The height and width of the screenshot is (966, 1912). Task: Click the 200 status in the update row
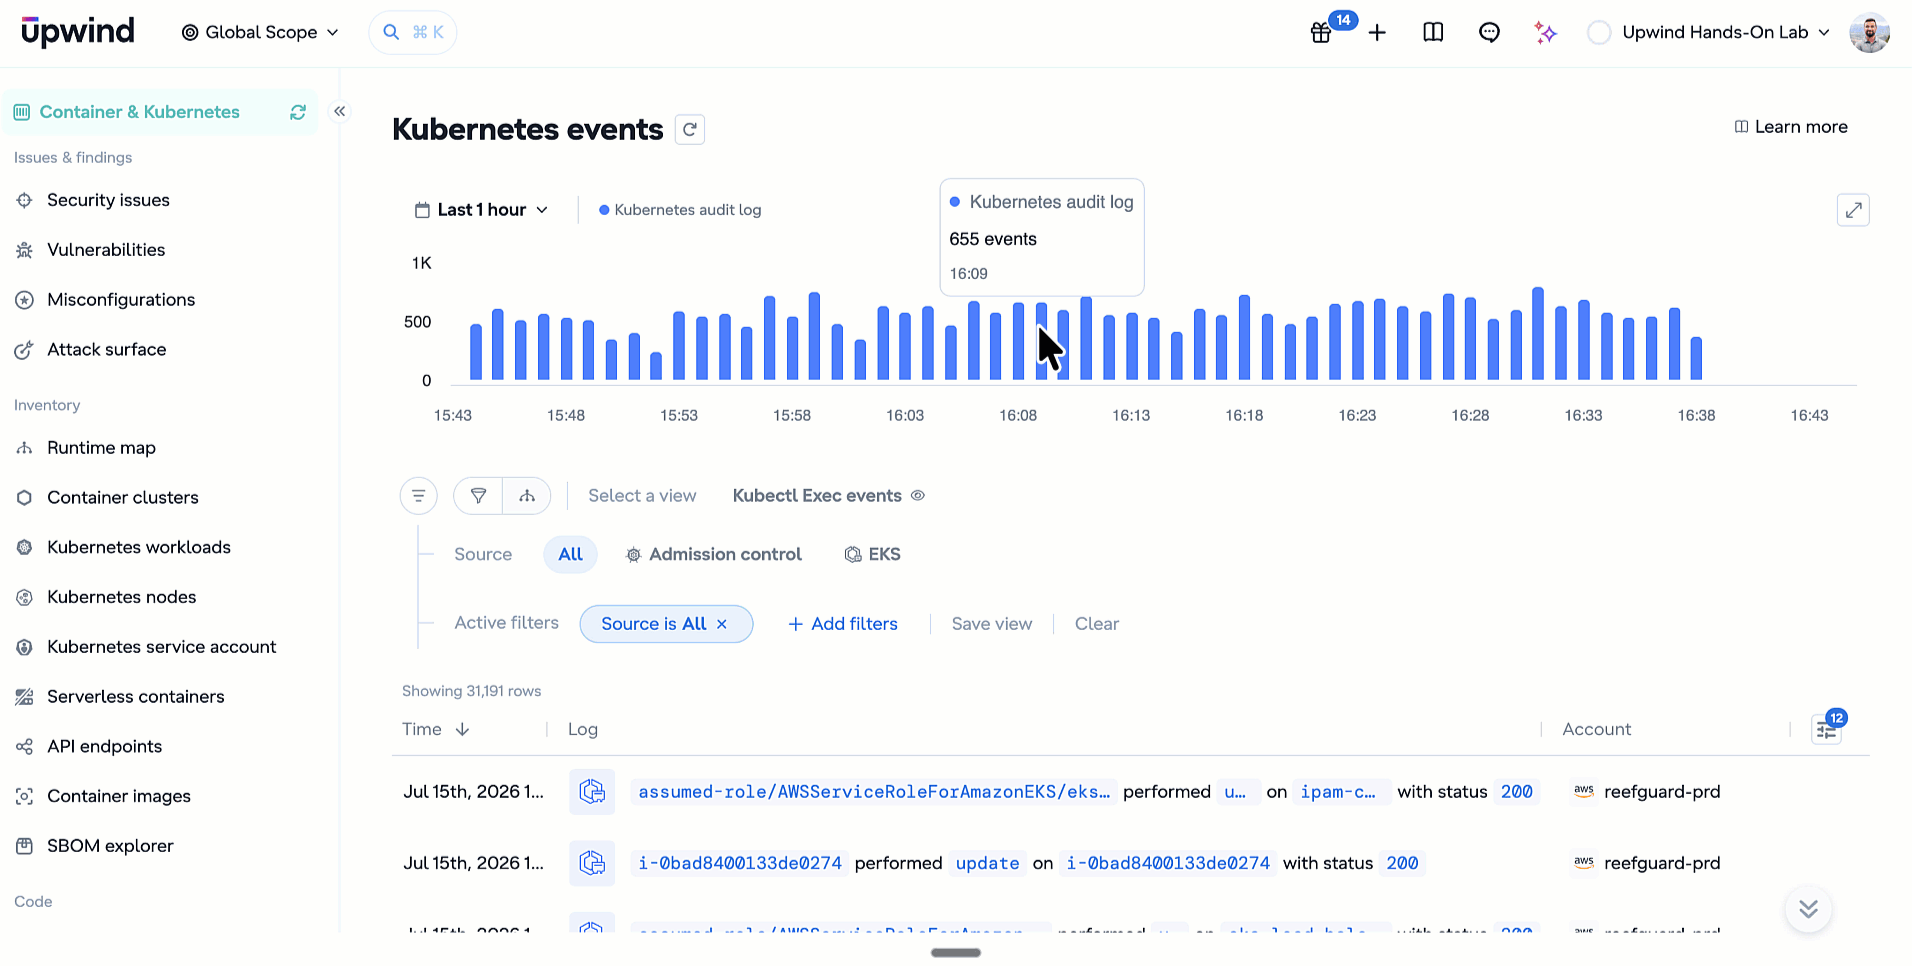click(x=1402, y=863)
